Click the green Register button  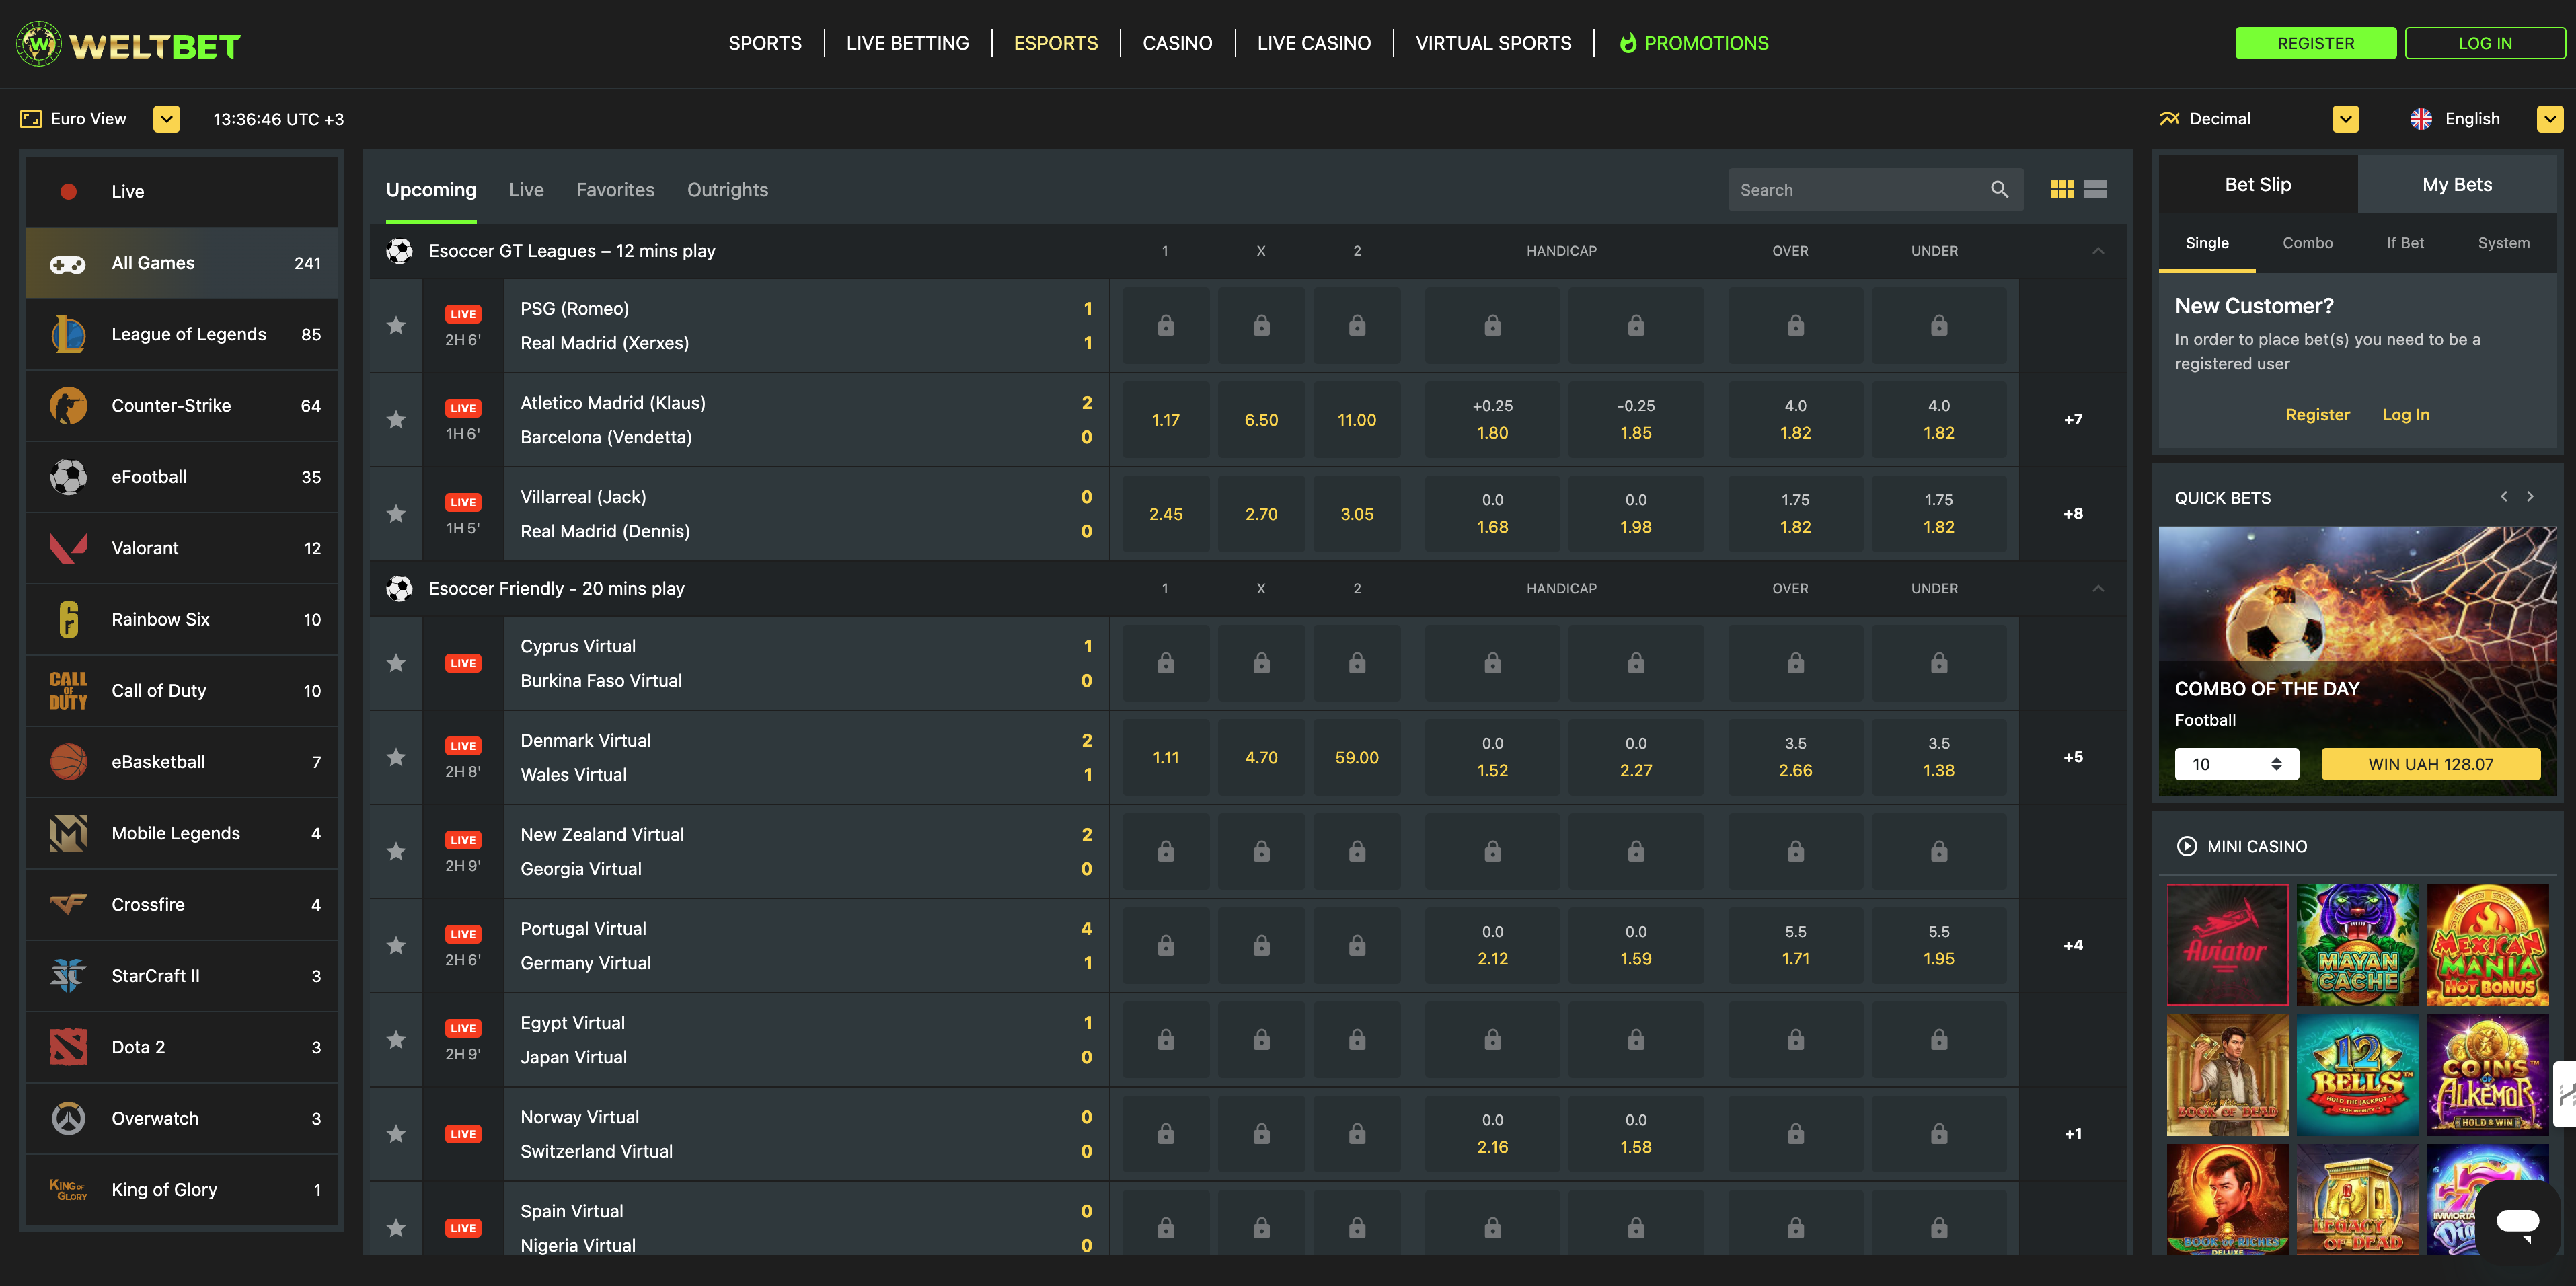tap(2315, 43)
